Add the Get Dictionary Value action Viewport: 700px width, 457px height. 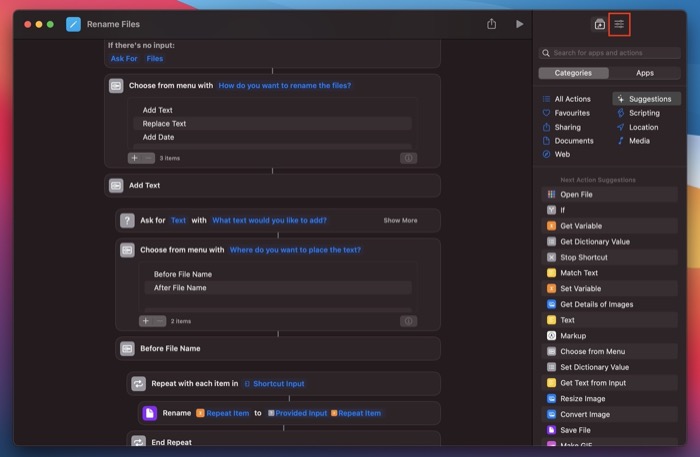click(610, 241)
